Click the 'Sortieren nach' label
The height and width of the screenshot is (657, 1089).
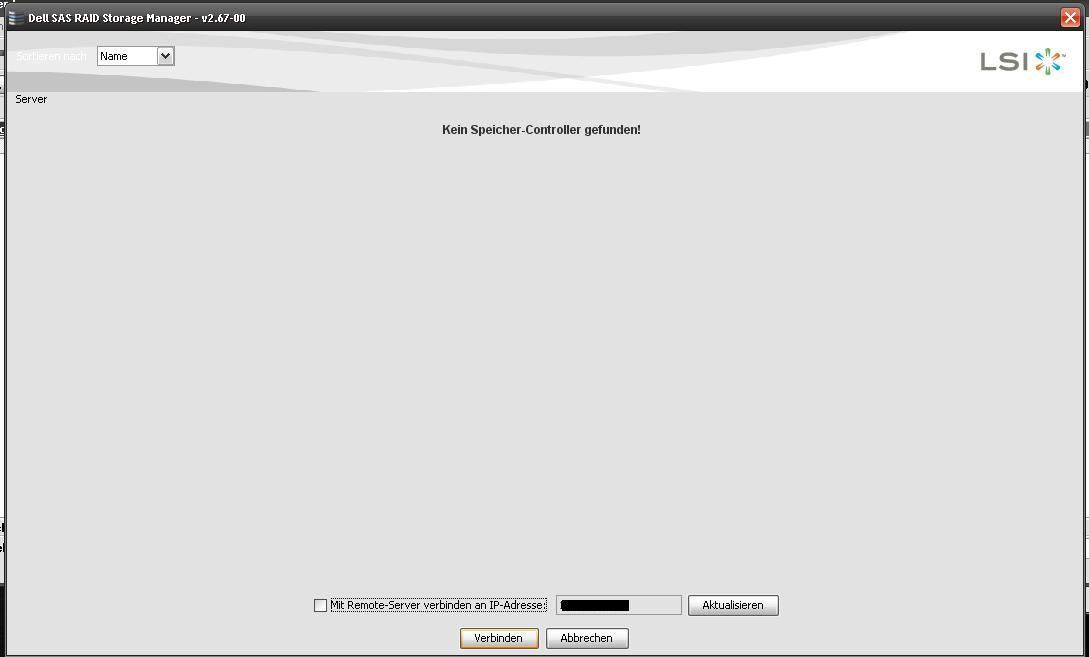pyautogui.click(x=51, y=56)
